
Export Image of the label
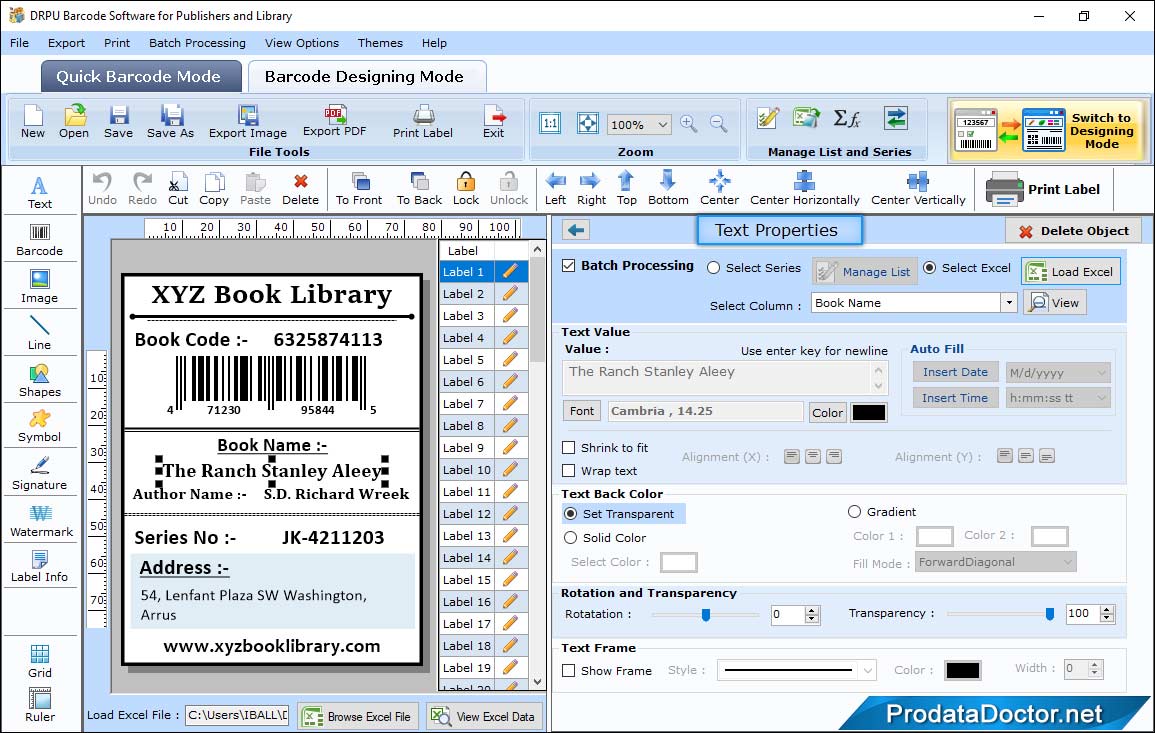click(x=248, y=122)
